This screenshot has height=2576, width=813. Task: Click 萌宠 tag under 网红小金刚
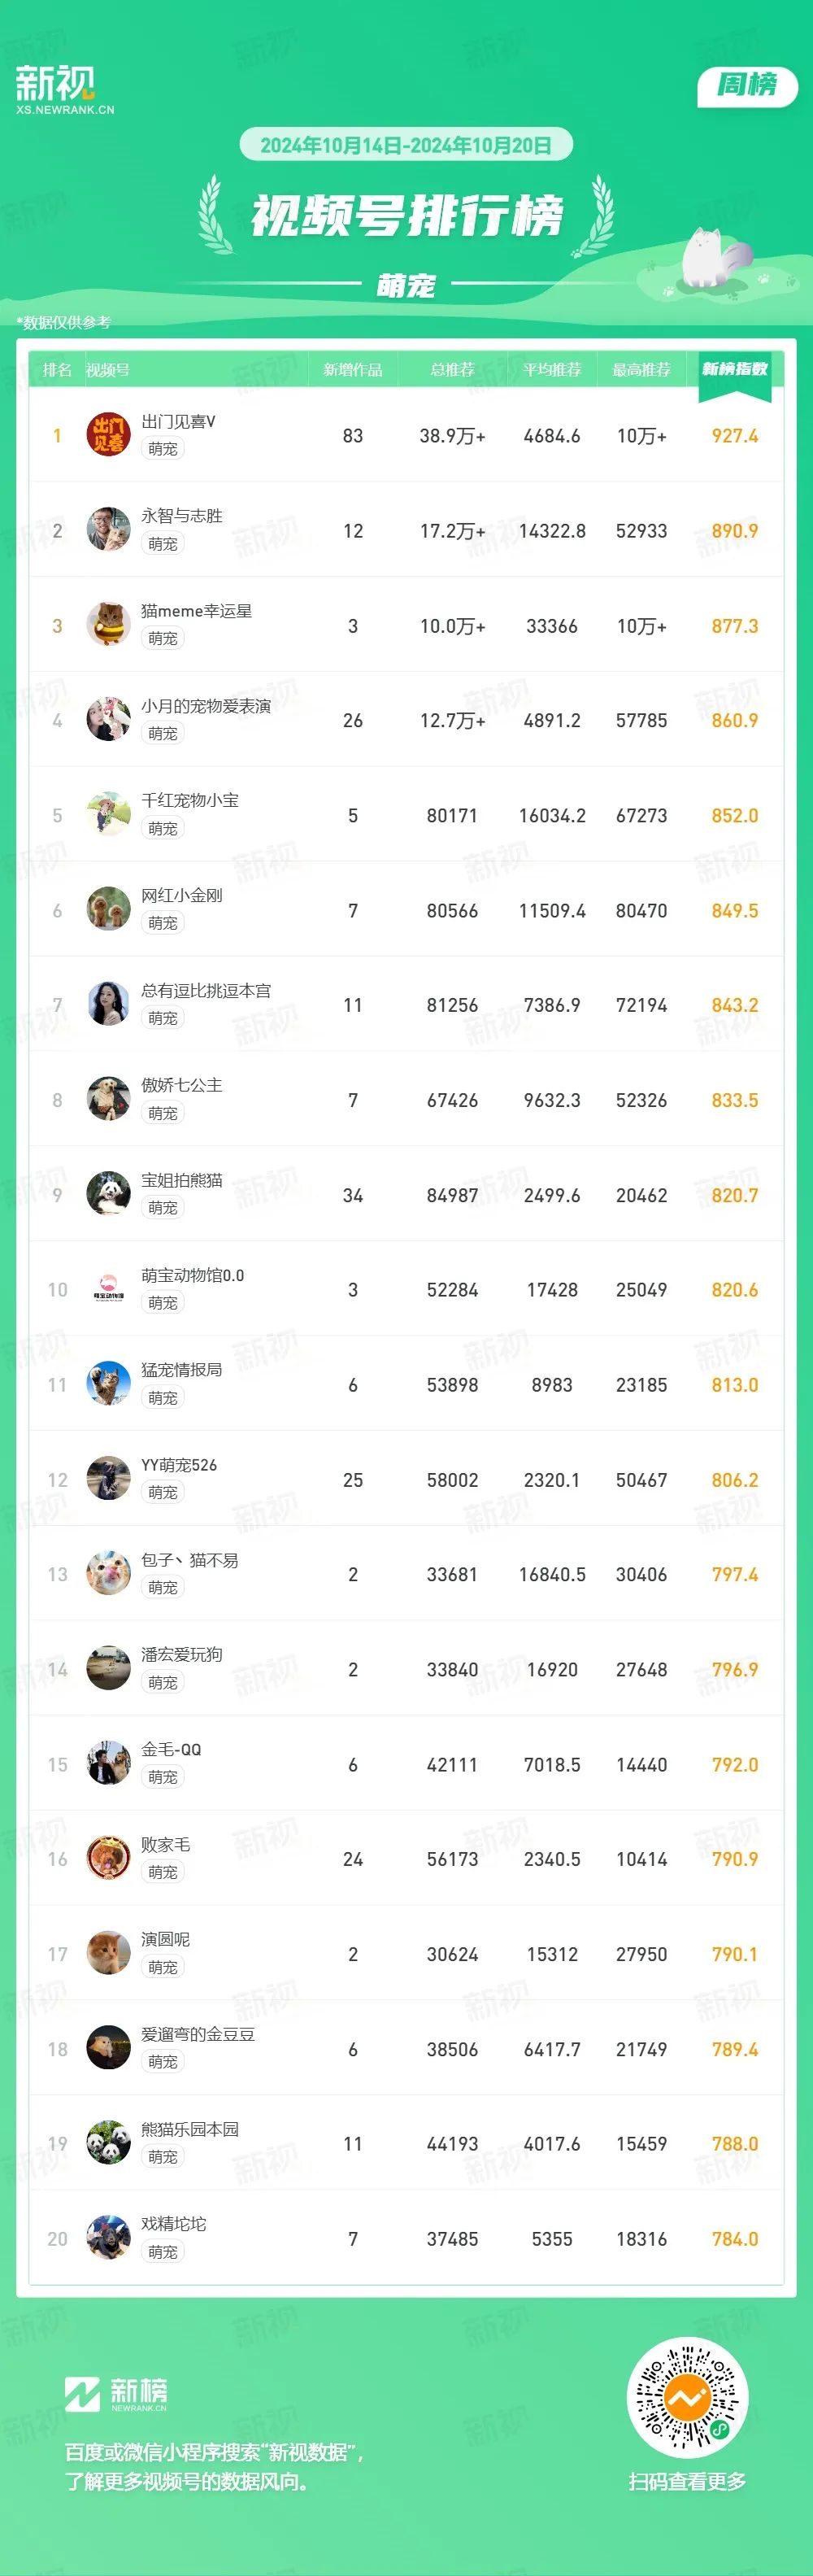click(163, 923)
